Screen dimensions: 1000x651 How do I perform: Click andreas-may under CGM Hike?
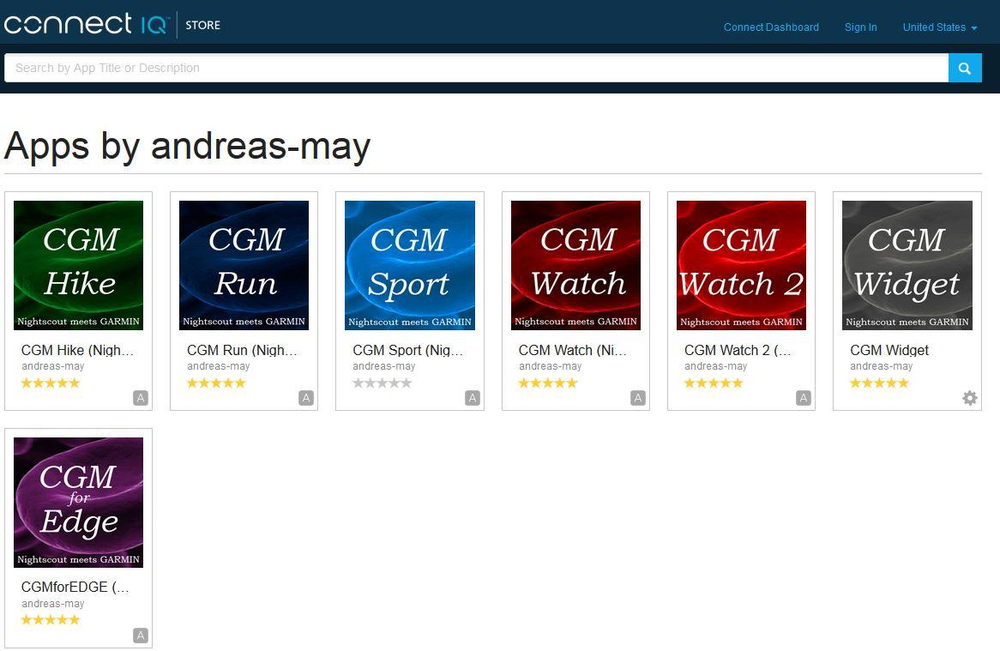pyautogui.click(x=53, y=366)
